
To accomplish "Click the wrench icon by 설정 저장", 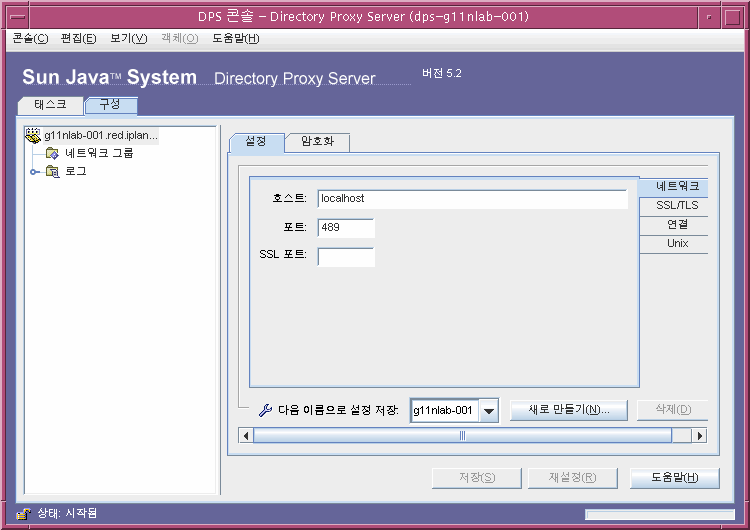I will pos(265,410).
